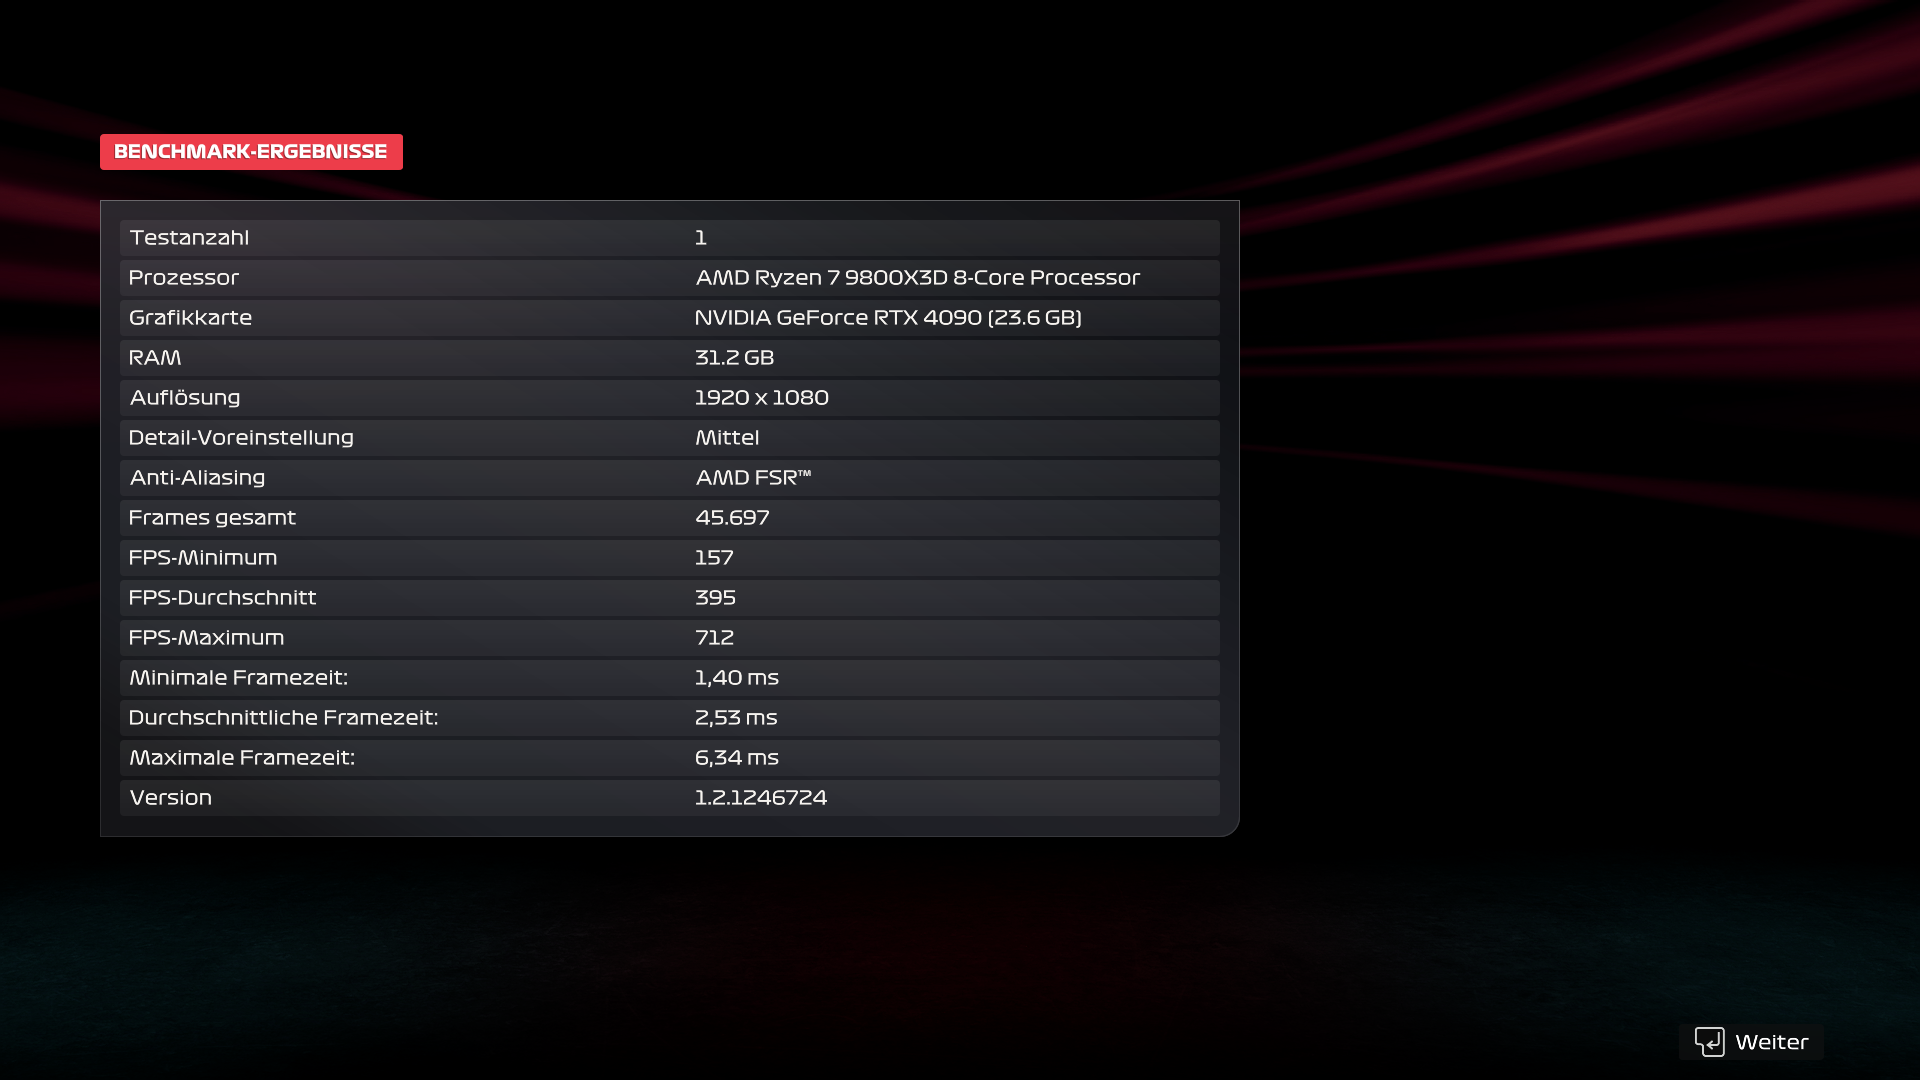
Task: Select the RAM 31.2 GB row
Action: coord(669,358)
